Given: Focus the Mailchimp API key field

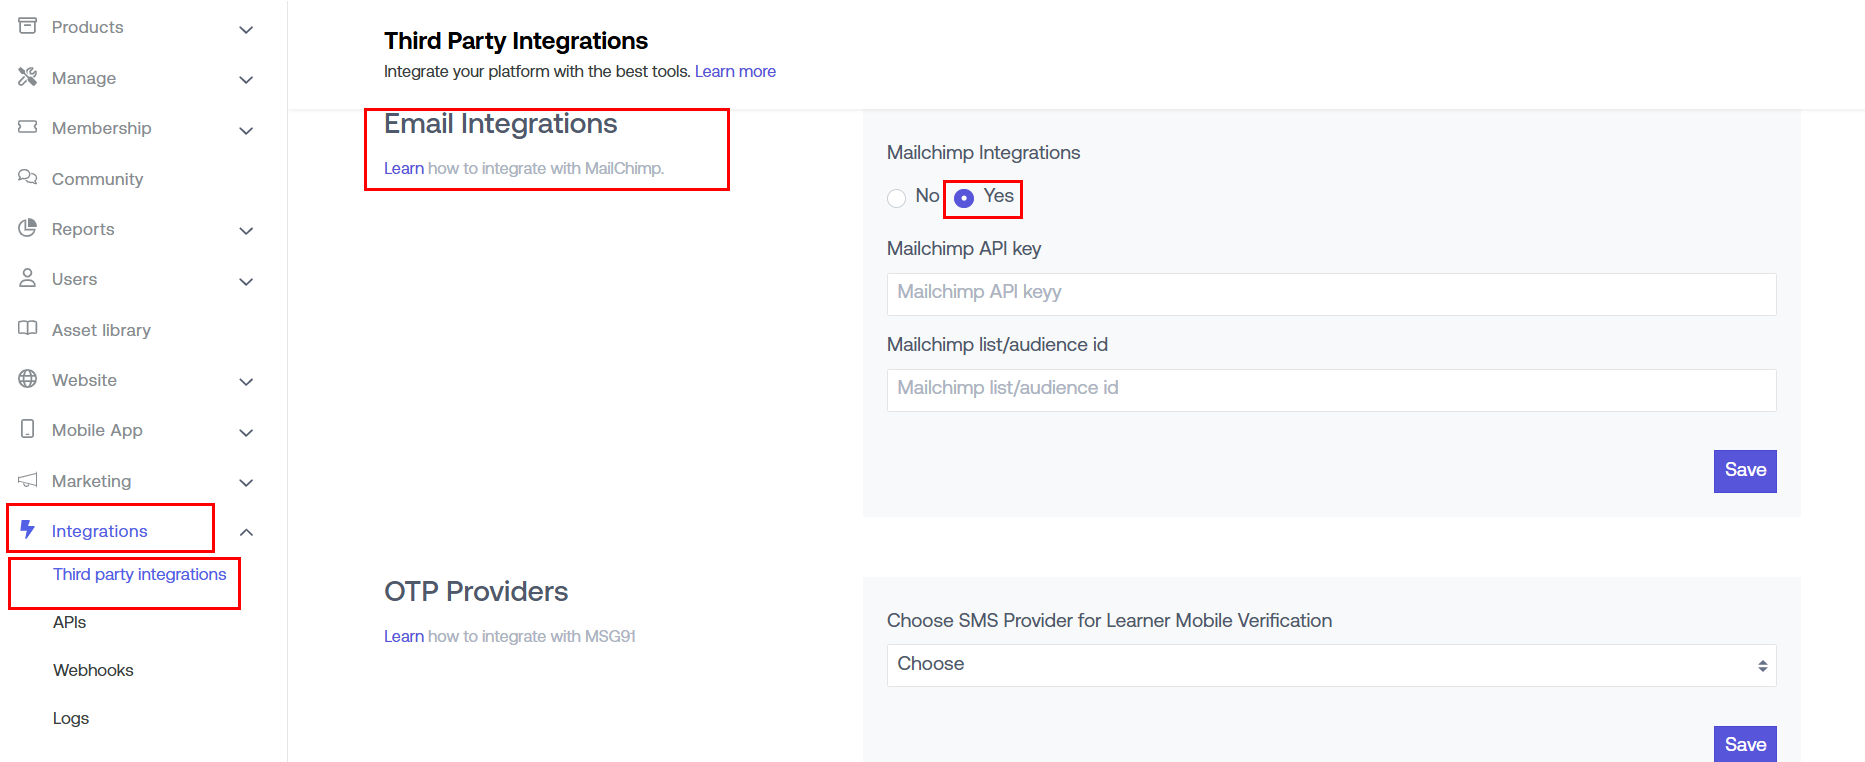Looking at the screenshot, I should pyautogui.click(x=1331, y=294).
